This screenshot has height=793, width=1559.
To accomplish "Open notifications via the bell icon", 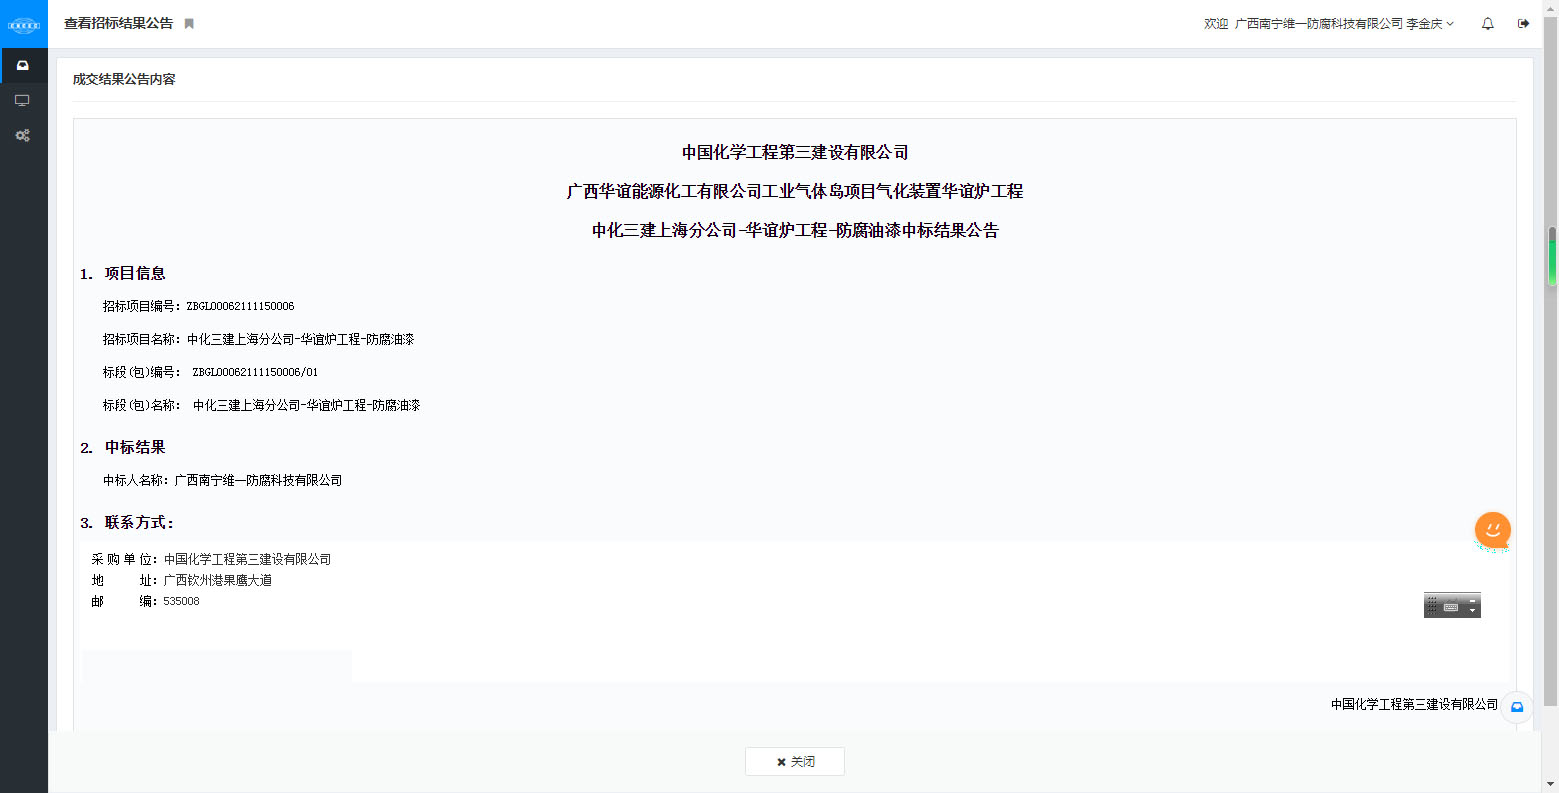I will coord(1487,23).
